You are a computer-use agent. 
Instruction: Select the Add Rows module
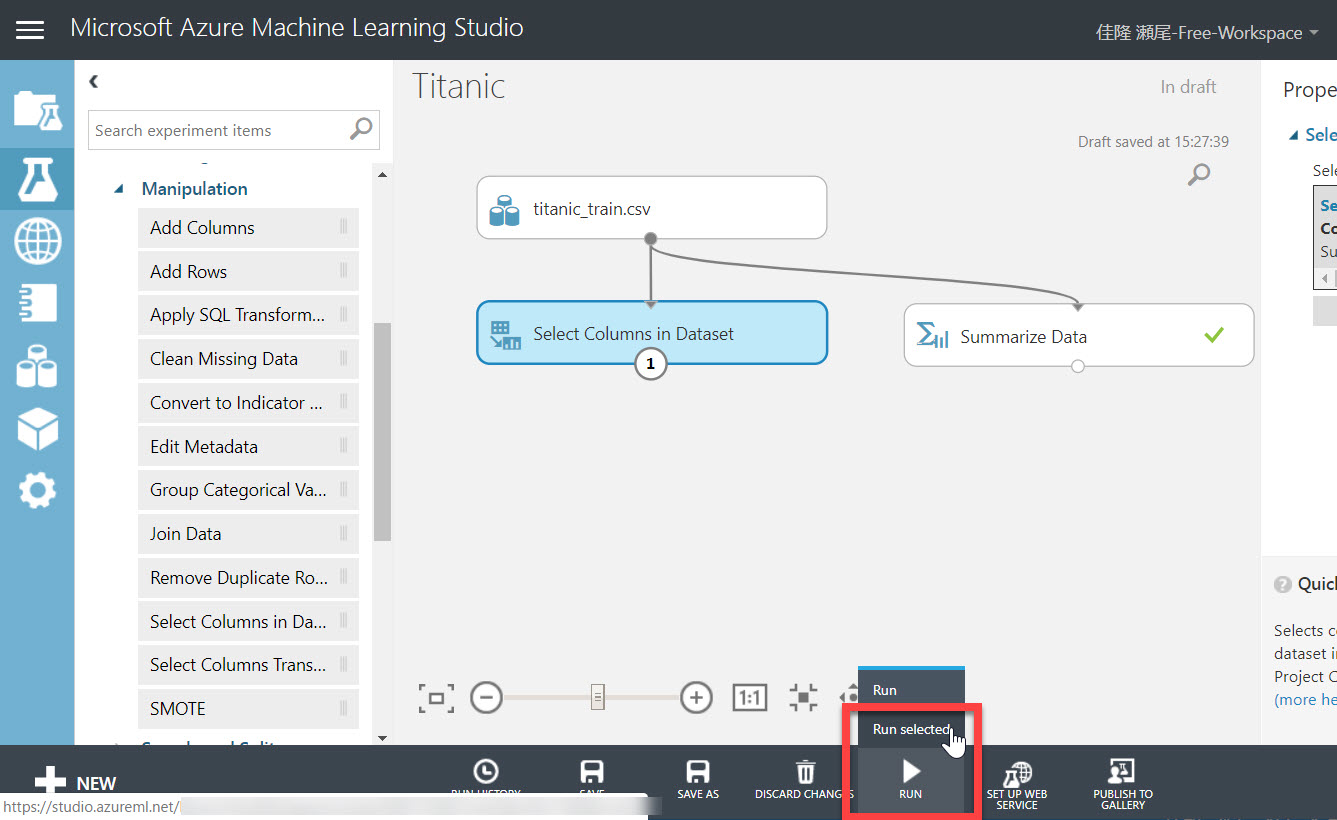(x=248, y=272)
